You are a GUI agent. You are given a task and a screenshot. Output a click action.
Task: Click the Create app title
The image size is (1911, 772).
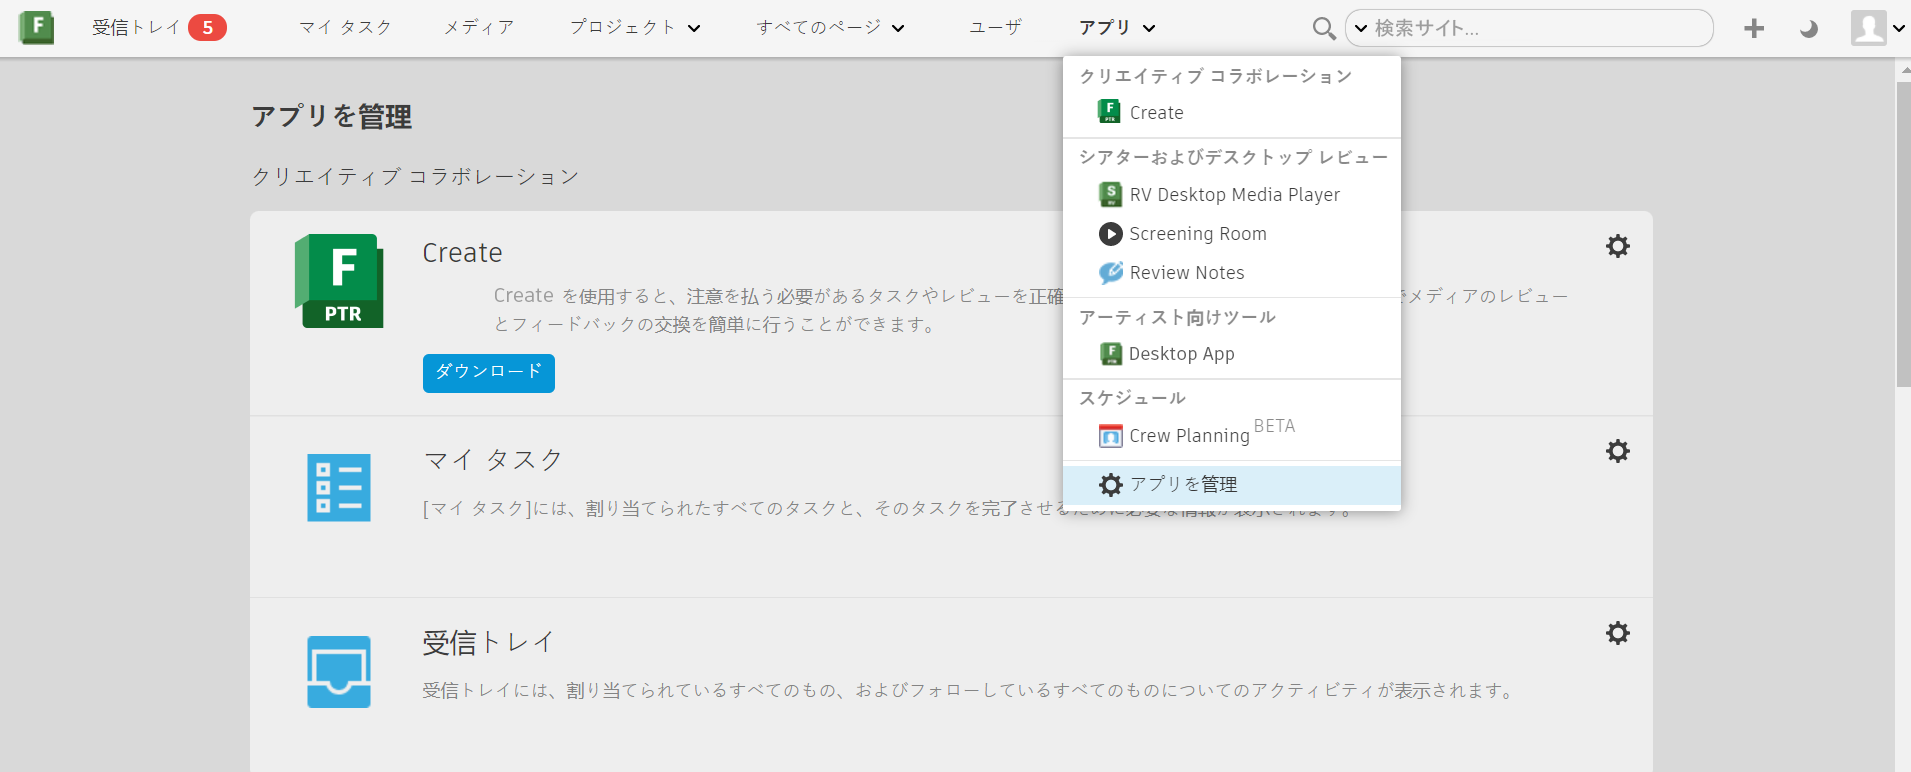click(462, 253)
